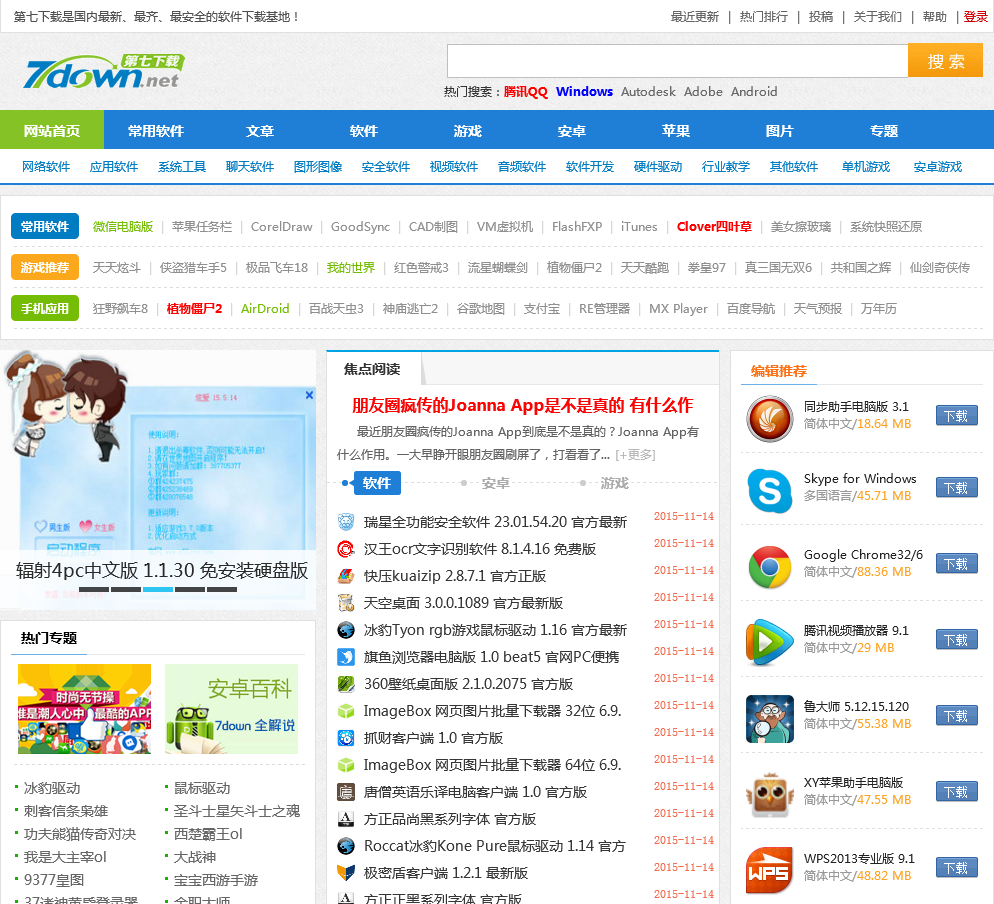Click the 方正品尚黑系列字体 row icon
Screen dimensions: 994x904
345,819
